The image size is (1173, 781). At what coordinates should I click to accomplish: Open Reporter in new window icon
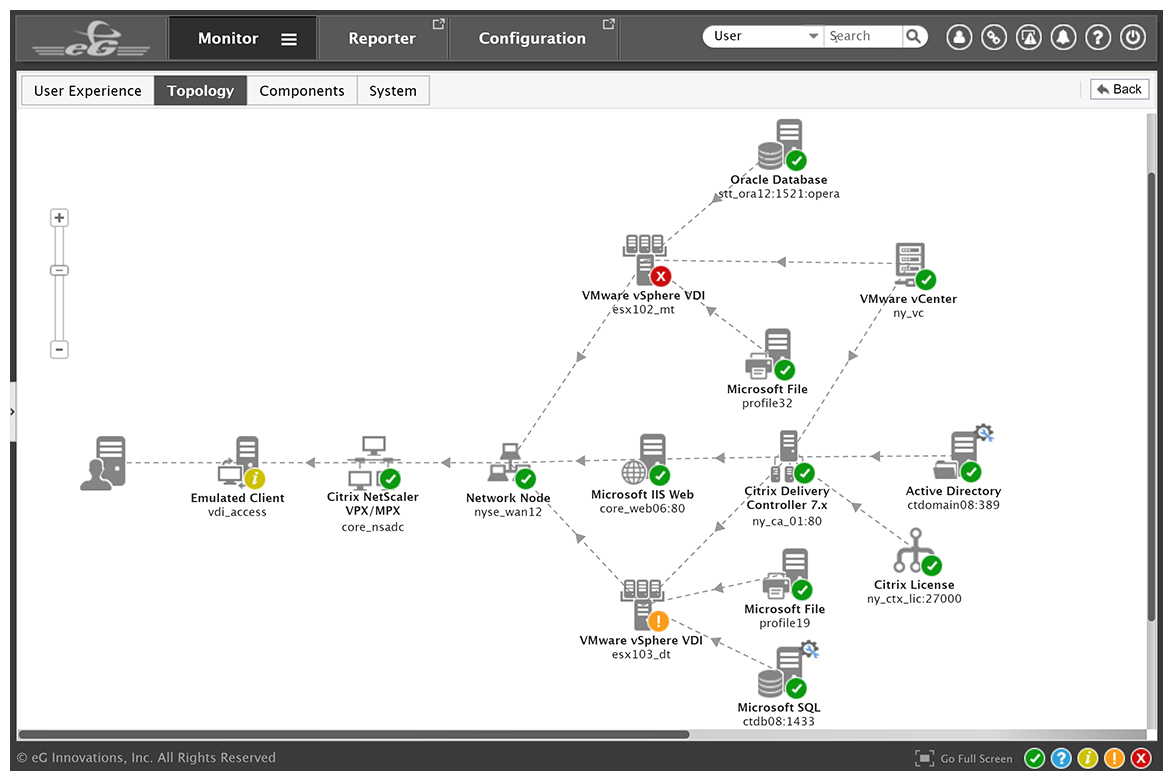click(439, 24)
